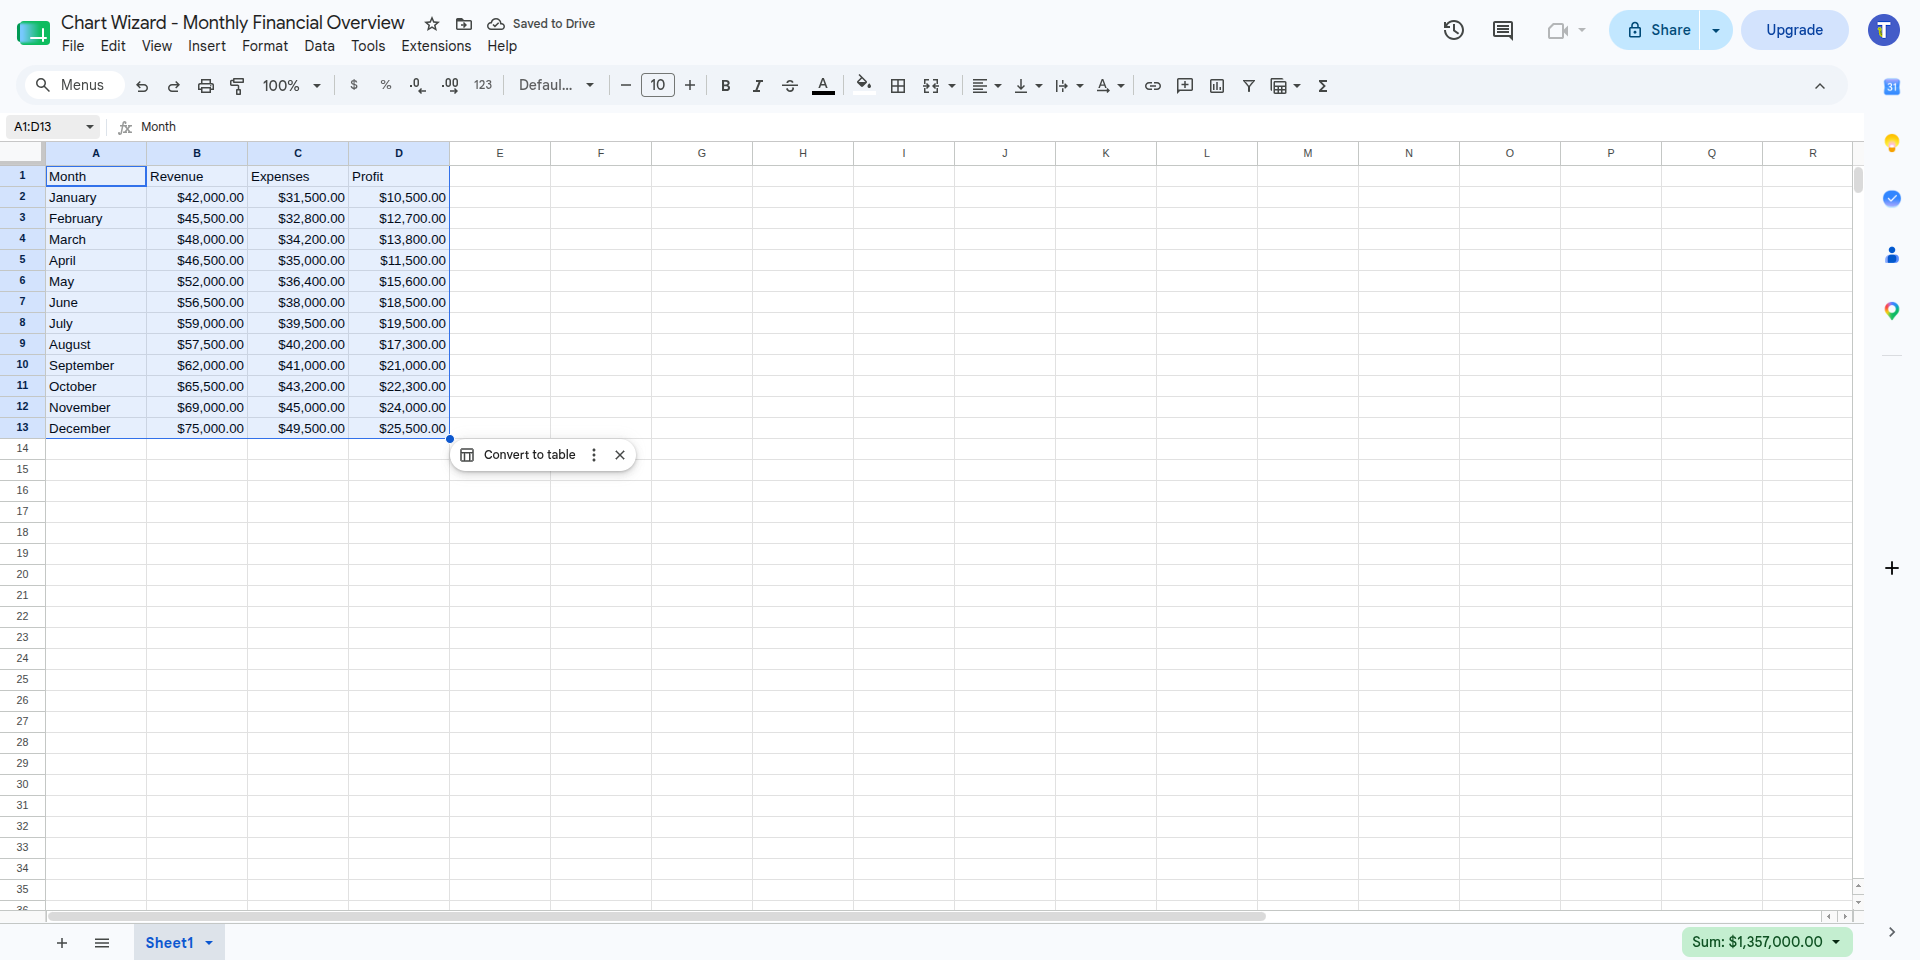Click the Share button
The height and width of the screenshot is (960, 1920).
1655,30
